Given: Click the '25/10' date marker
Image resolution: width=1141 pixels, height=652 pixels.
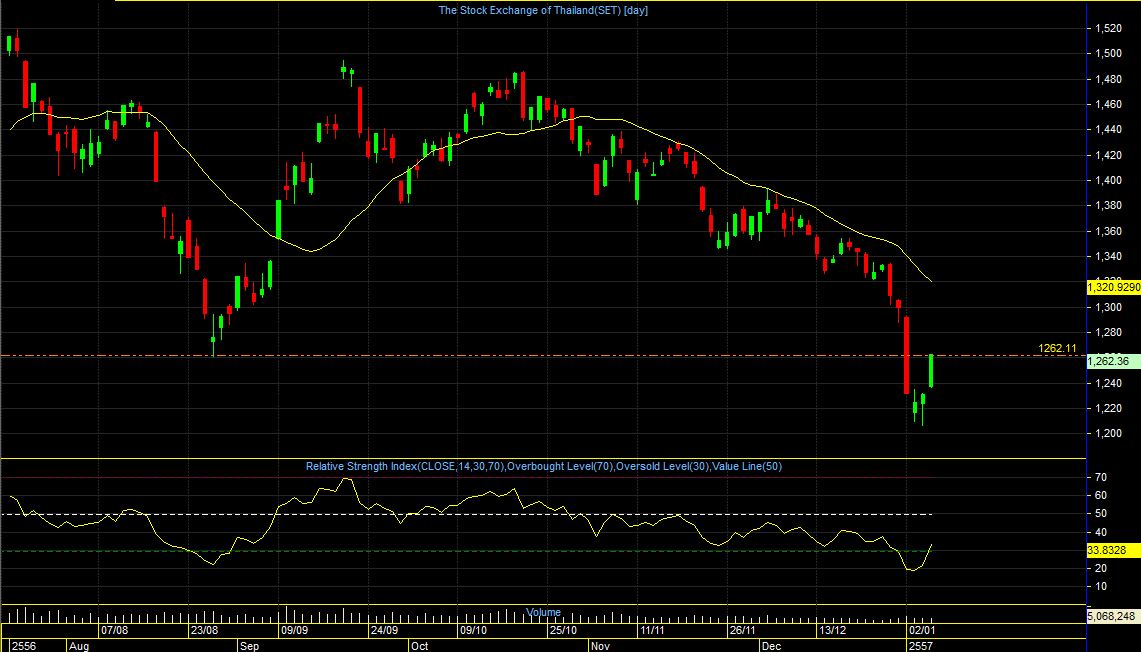Looking at the screenshot, I should (x=562, y=629).
